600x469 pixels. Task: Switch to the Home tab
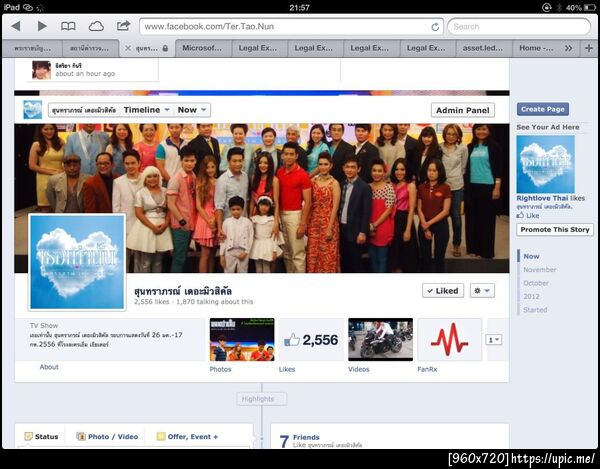coord(536,48)
